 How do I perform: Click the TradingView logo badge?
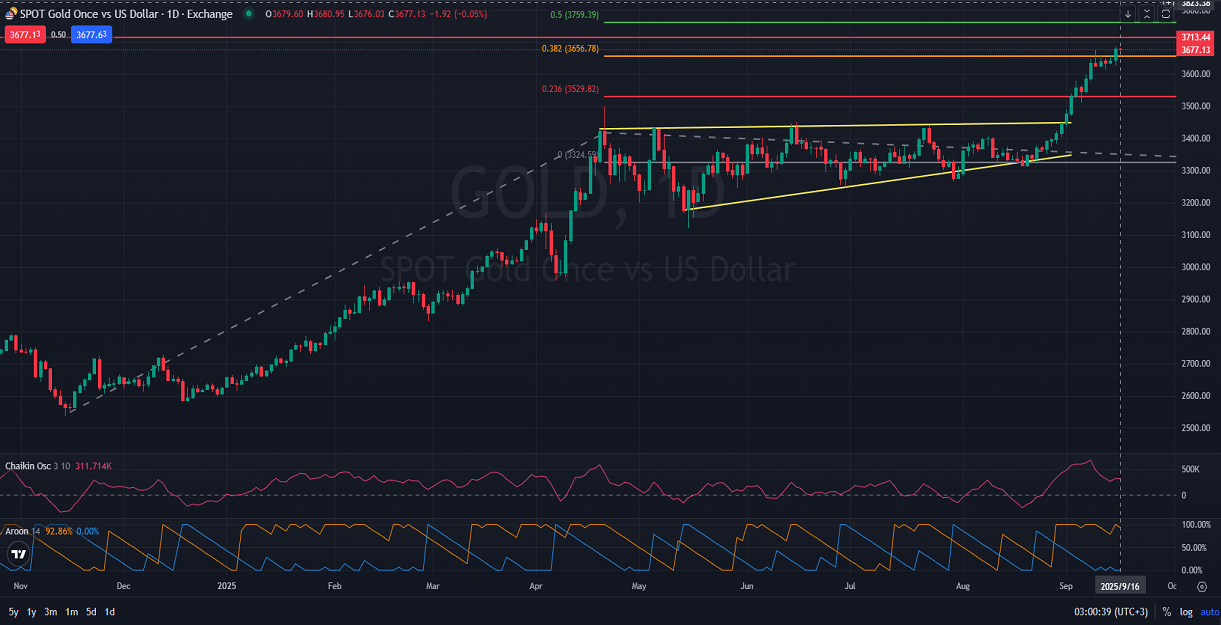17,552
